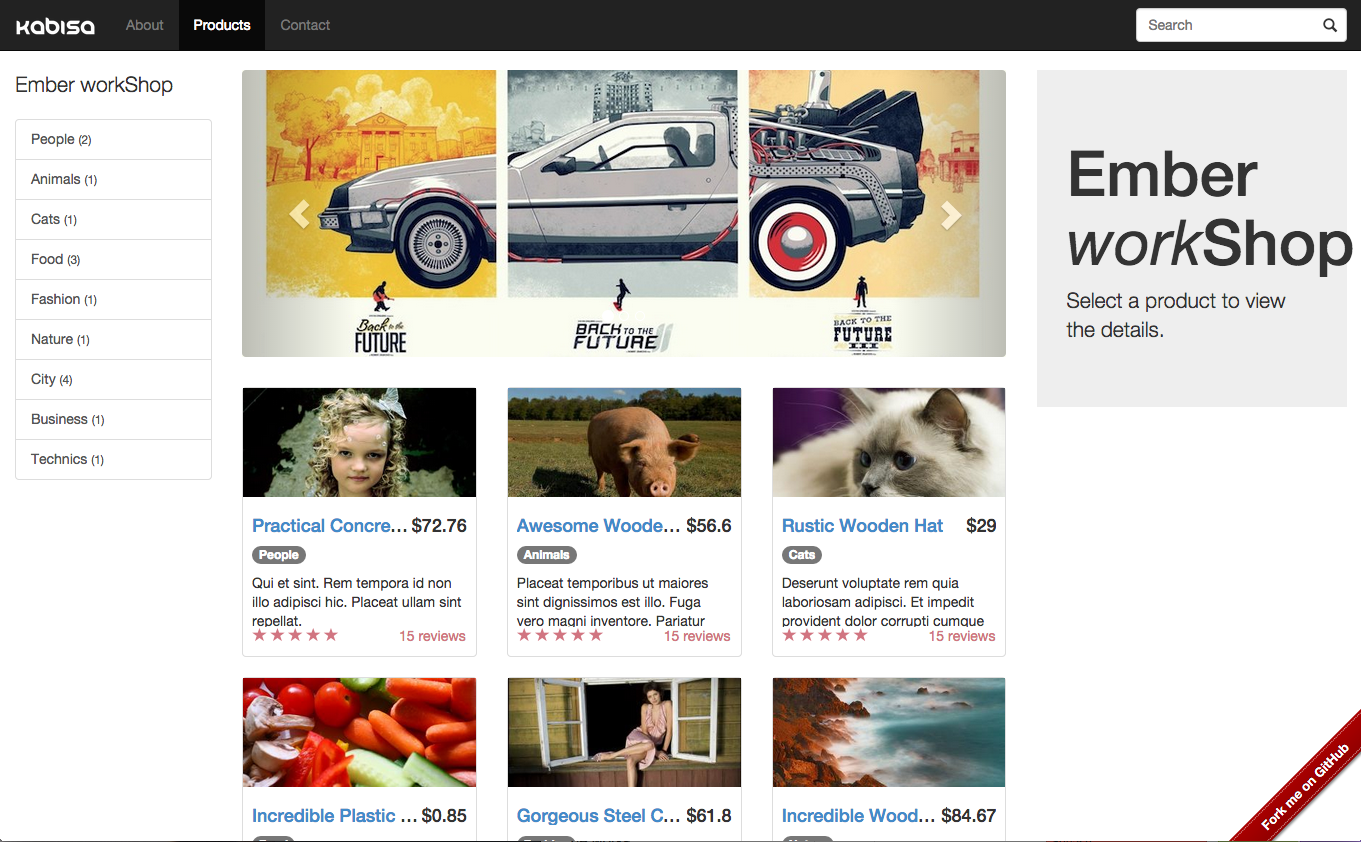Filter by Cats category

click(x=113, y=219)
